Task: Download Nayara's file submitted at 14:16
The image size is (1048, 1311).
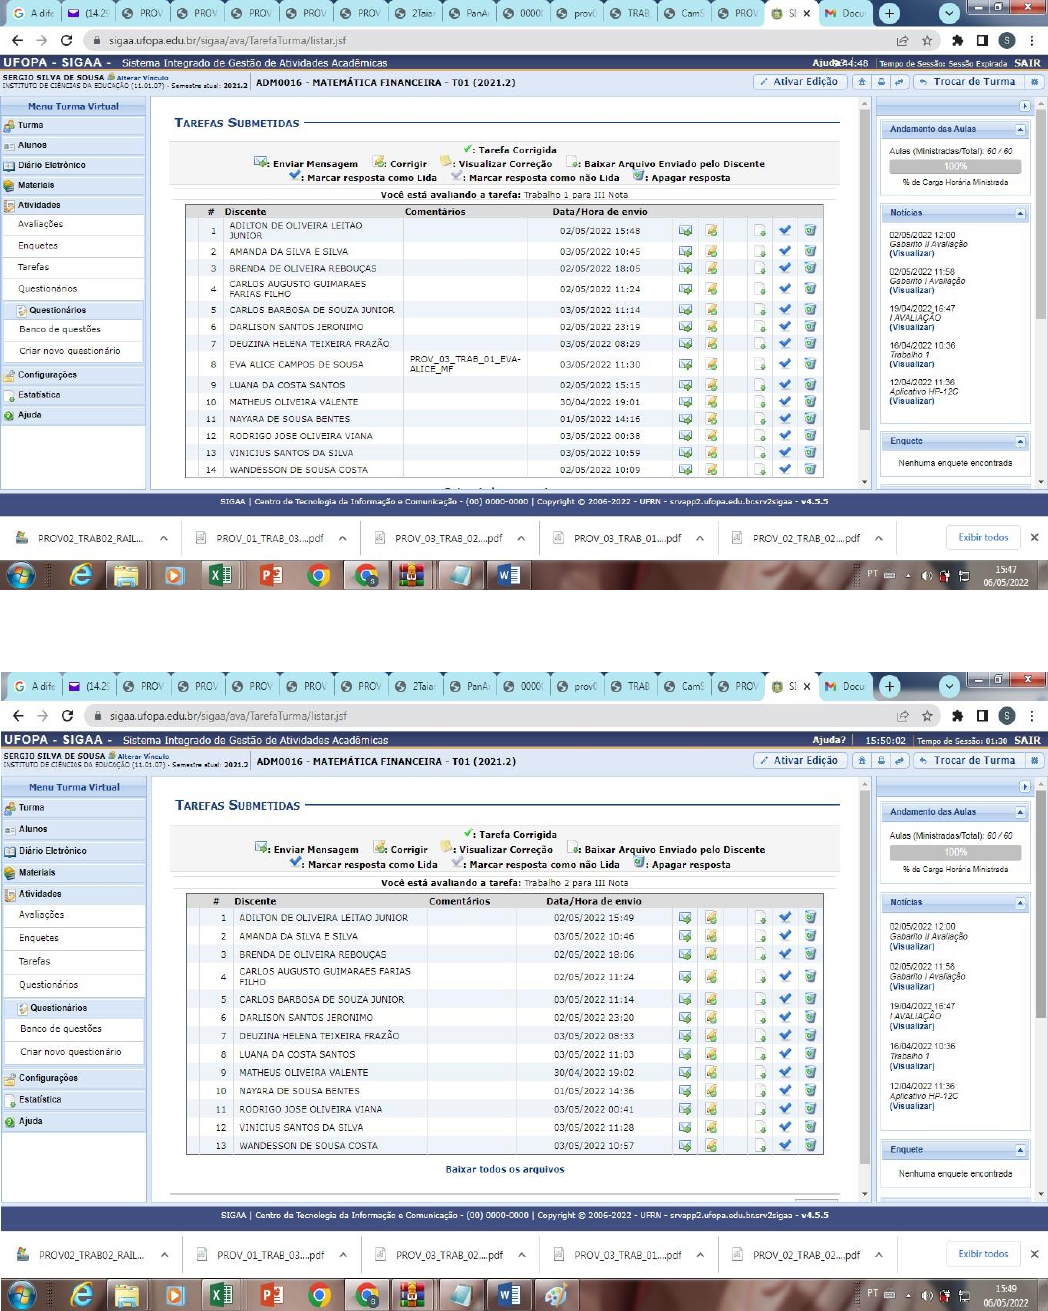Action: click(x=760, y=419)
